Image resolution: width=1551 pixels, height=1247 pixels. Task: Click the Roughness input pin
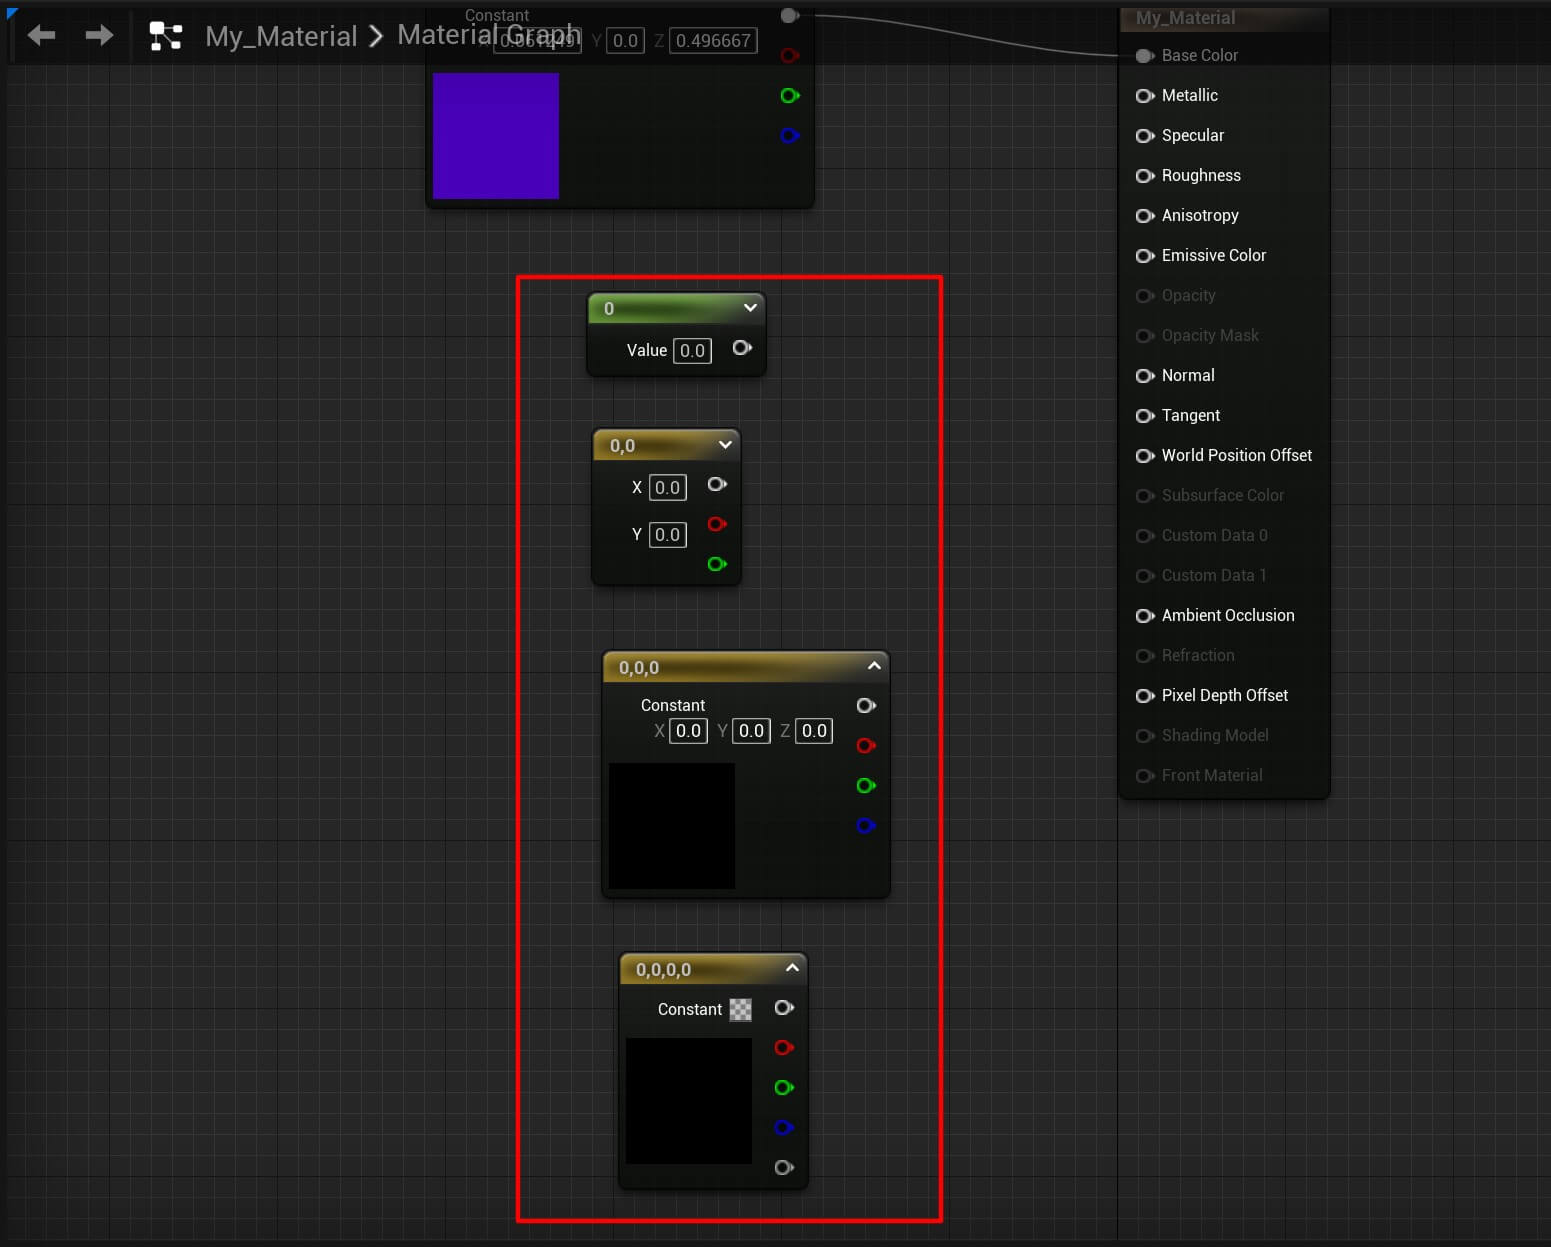1145,176
